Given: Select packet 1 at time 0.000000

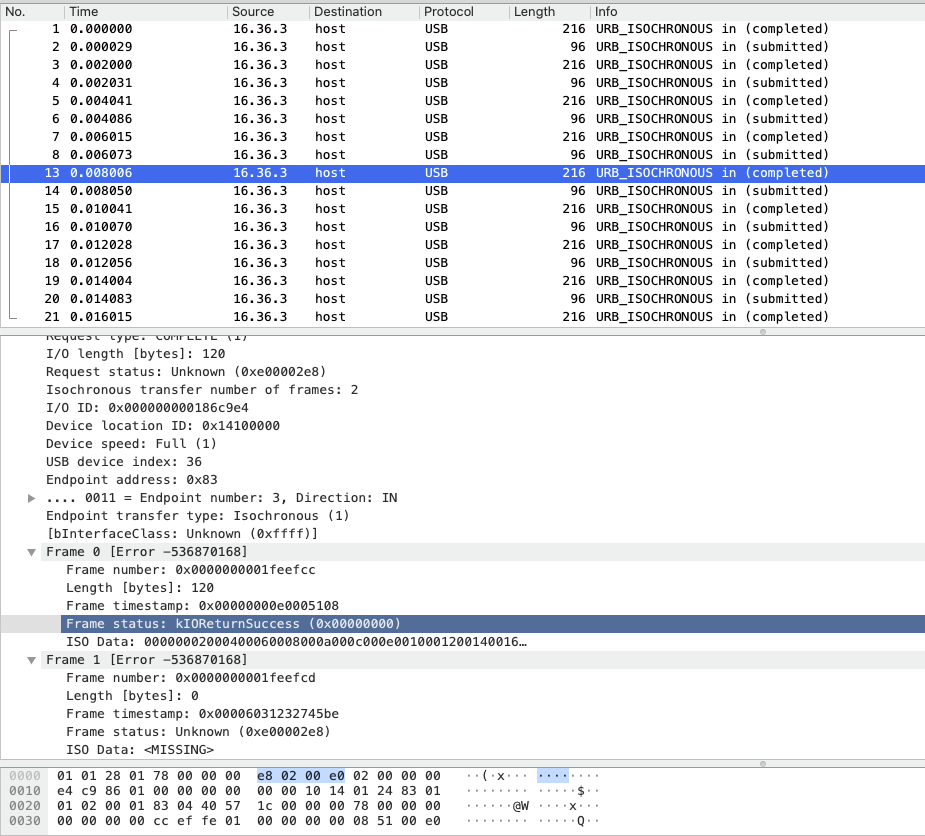Looking at the screenshot, I should [462, 29].
